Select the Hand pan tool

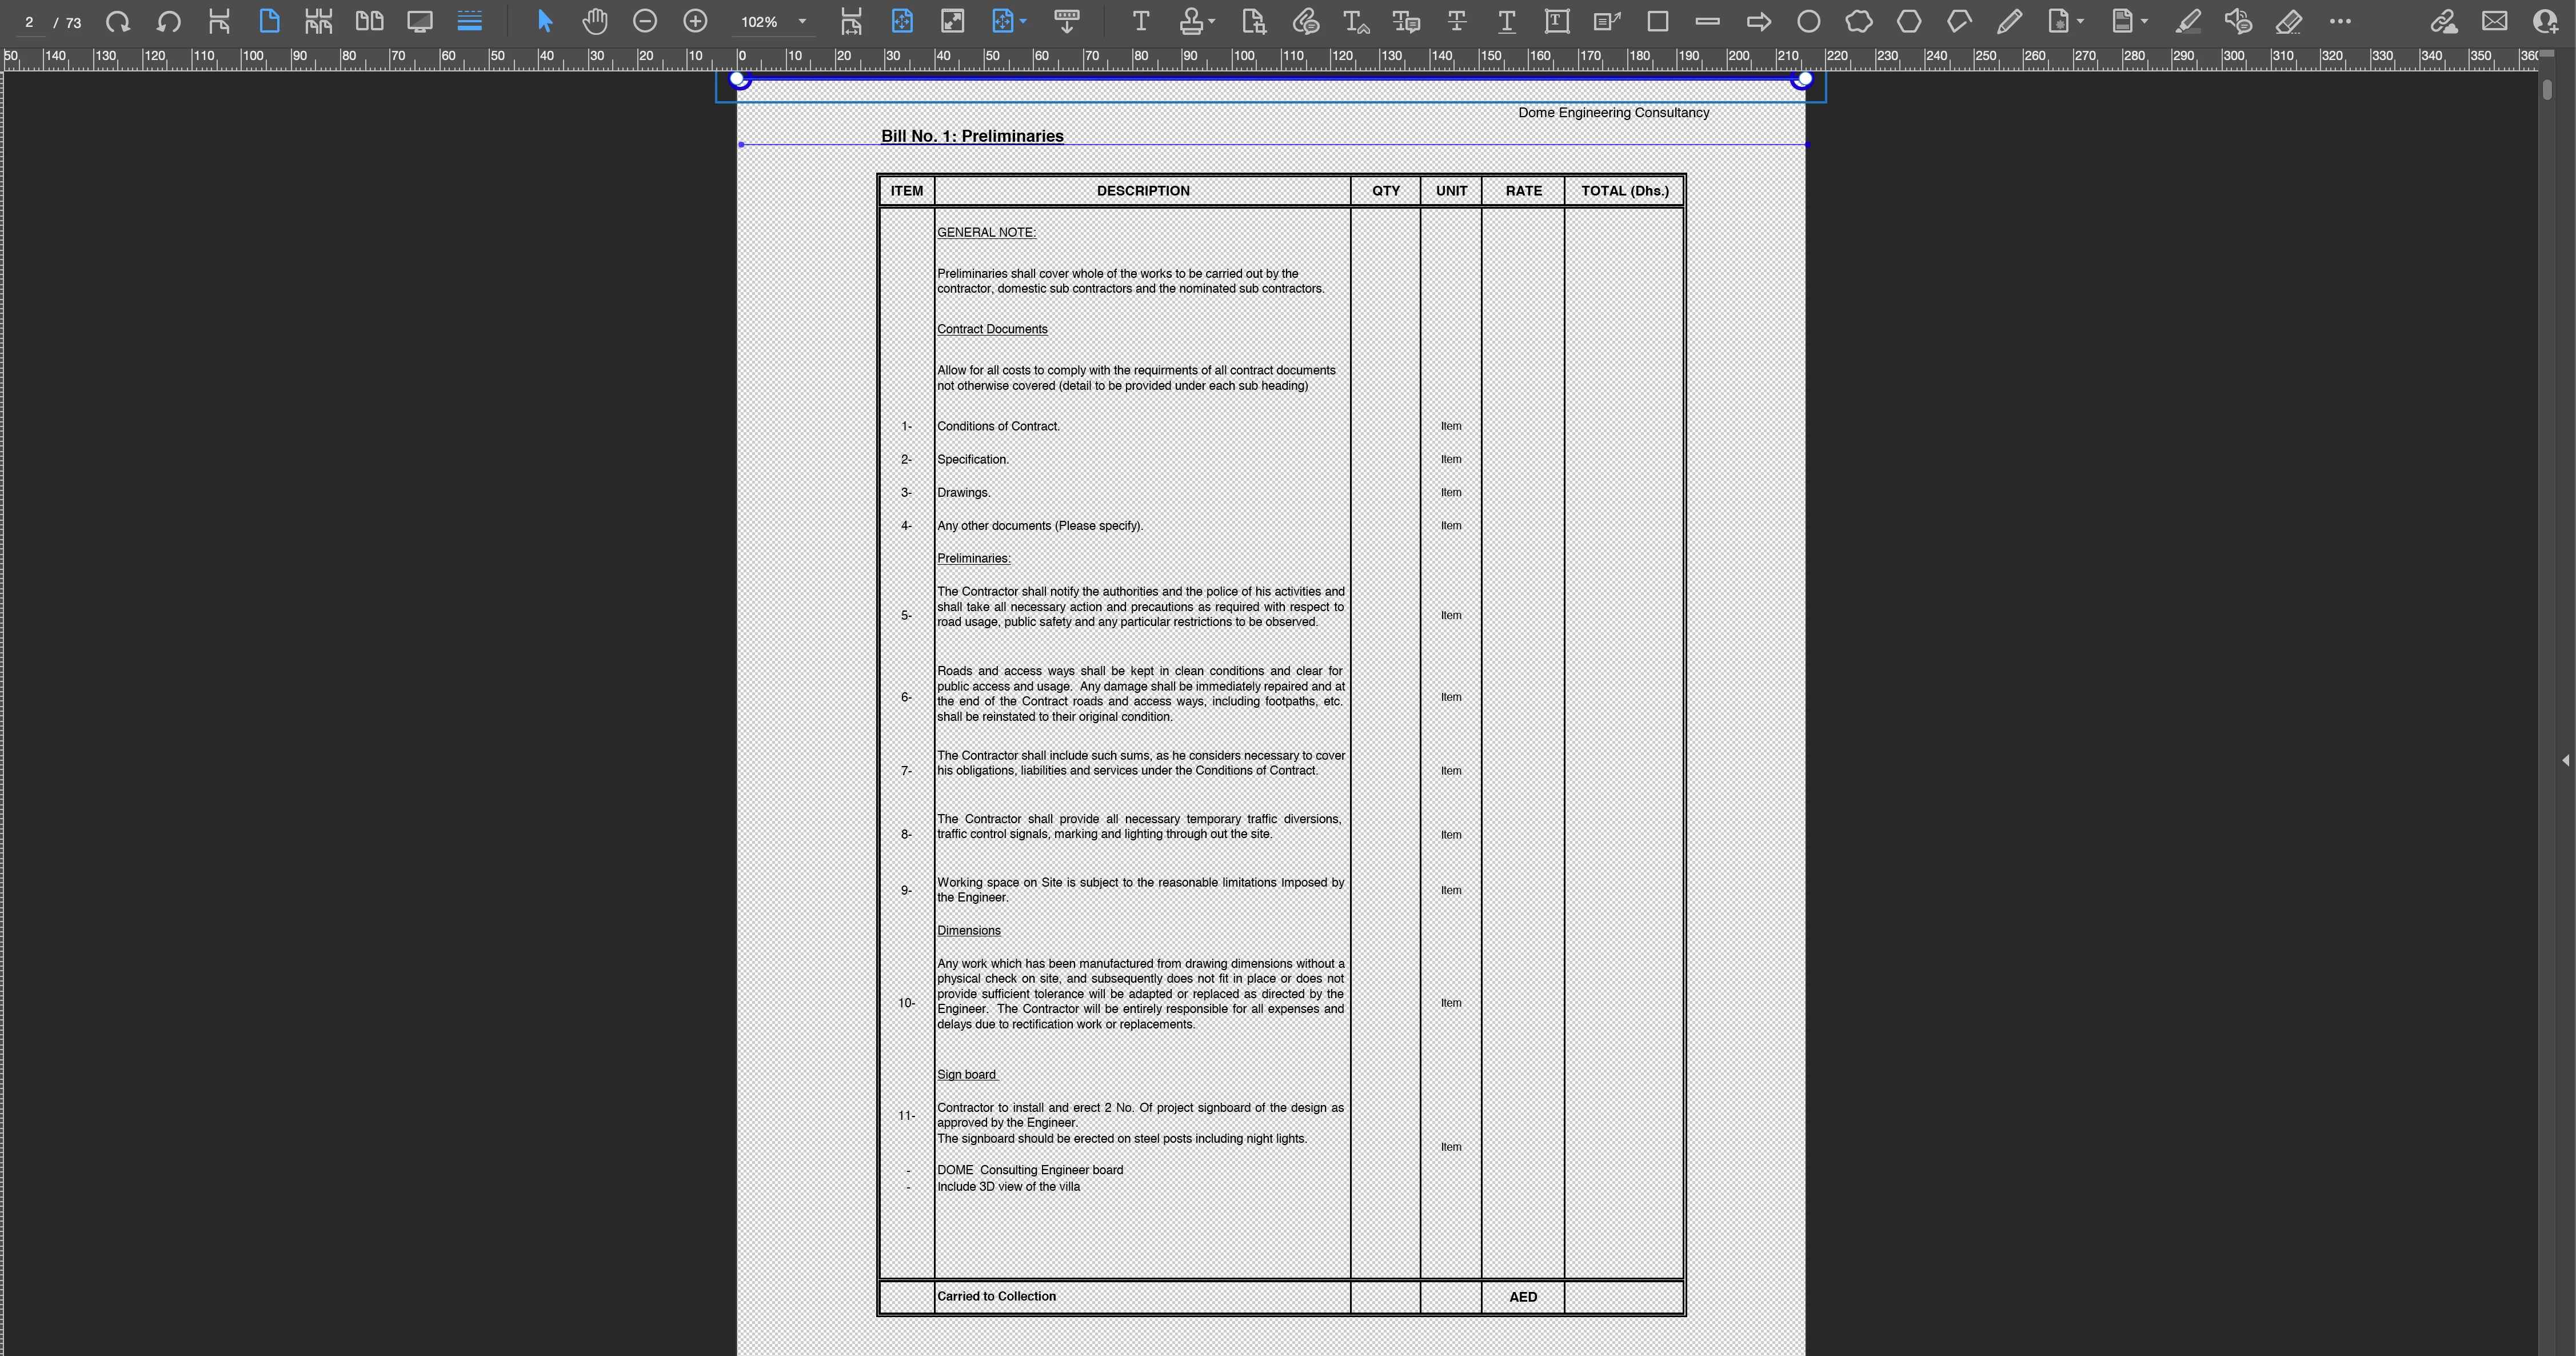click(x=595, y=21)
